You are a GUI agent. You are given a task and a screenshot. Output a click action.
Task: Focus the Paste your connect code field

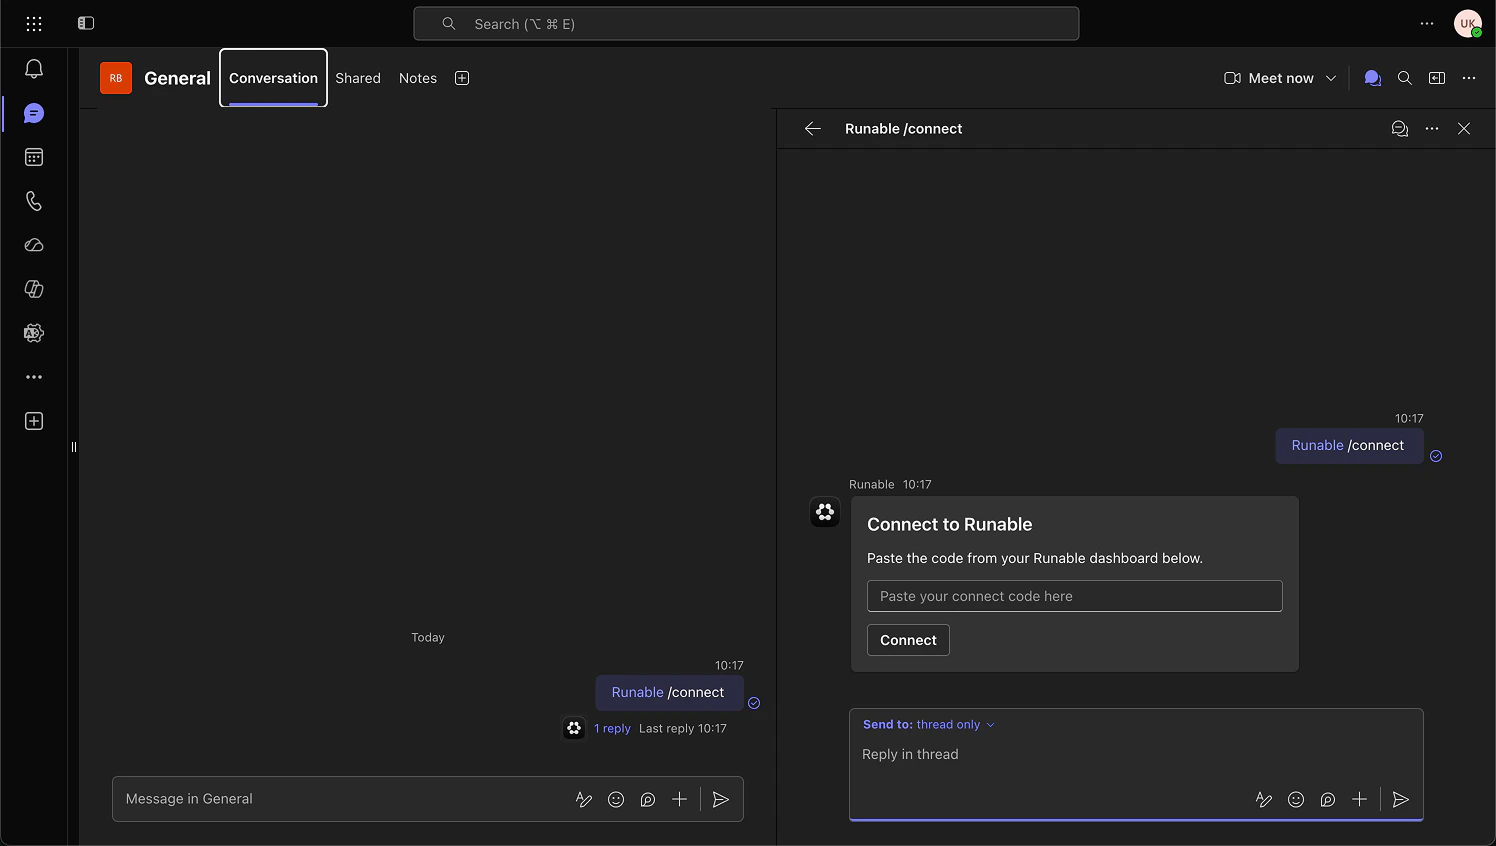pyautogui.click(x=1074, y=596)
